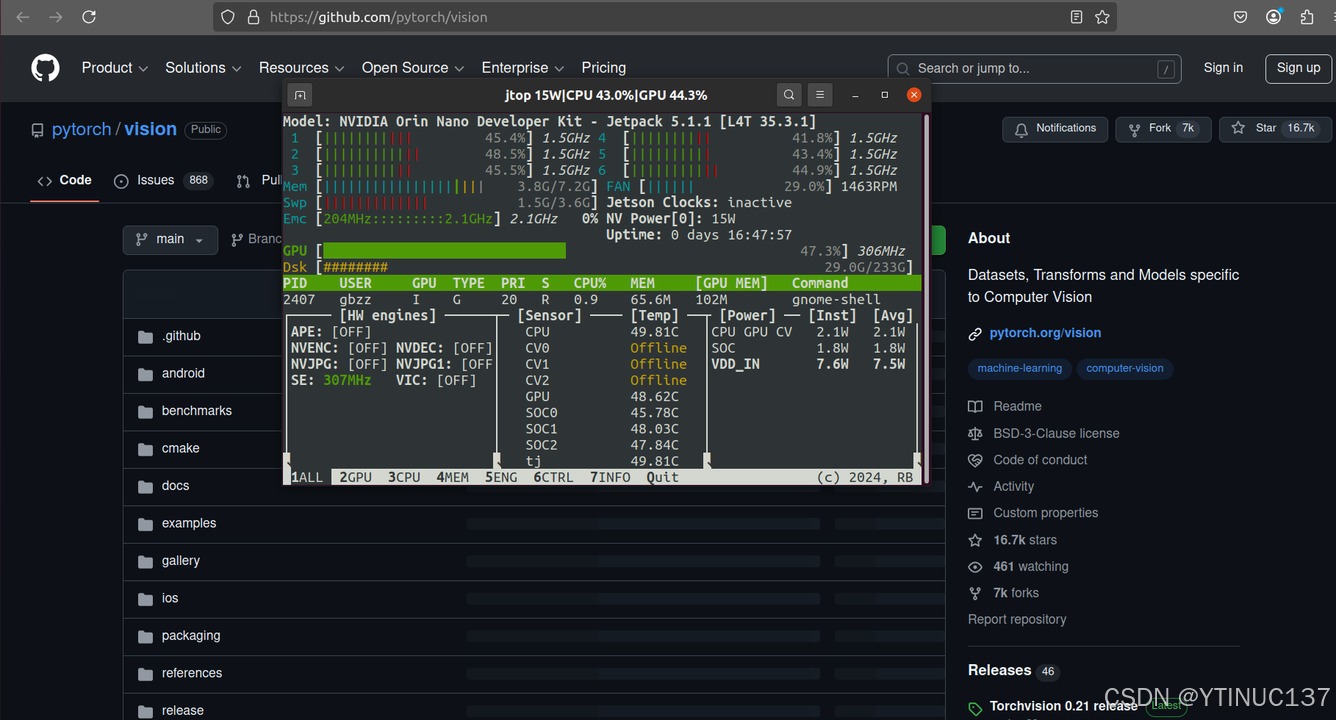
Task: Open the references folder
Action: [191, 673]
